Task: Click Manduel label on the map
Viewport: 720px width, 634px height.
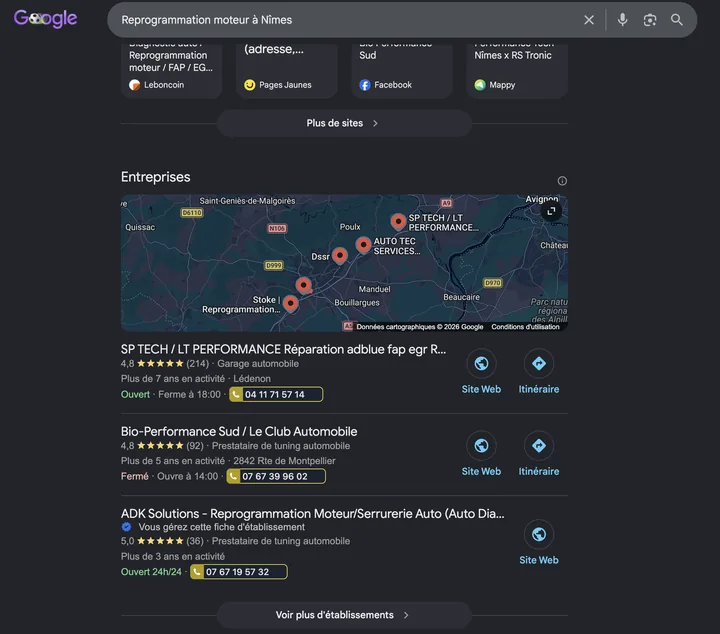Action: click(374, 289)
